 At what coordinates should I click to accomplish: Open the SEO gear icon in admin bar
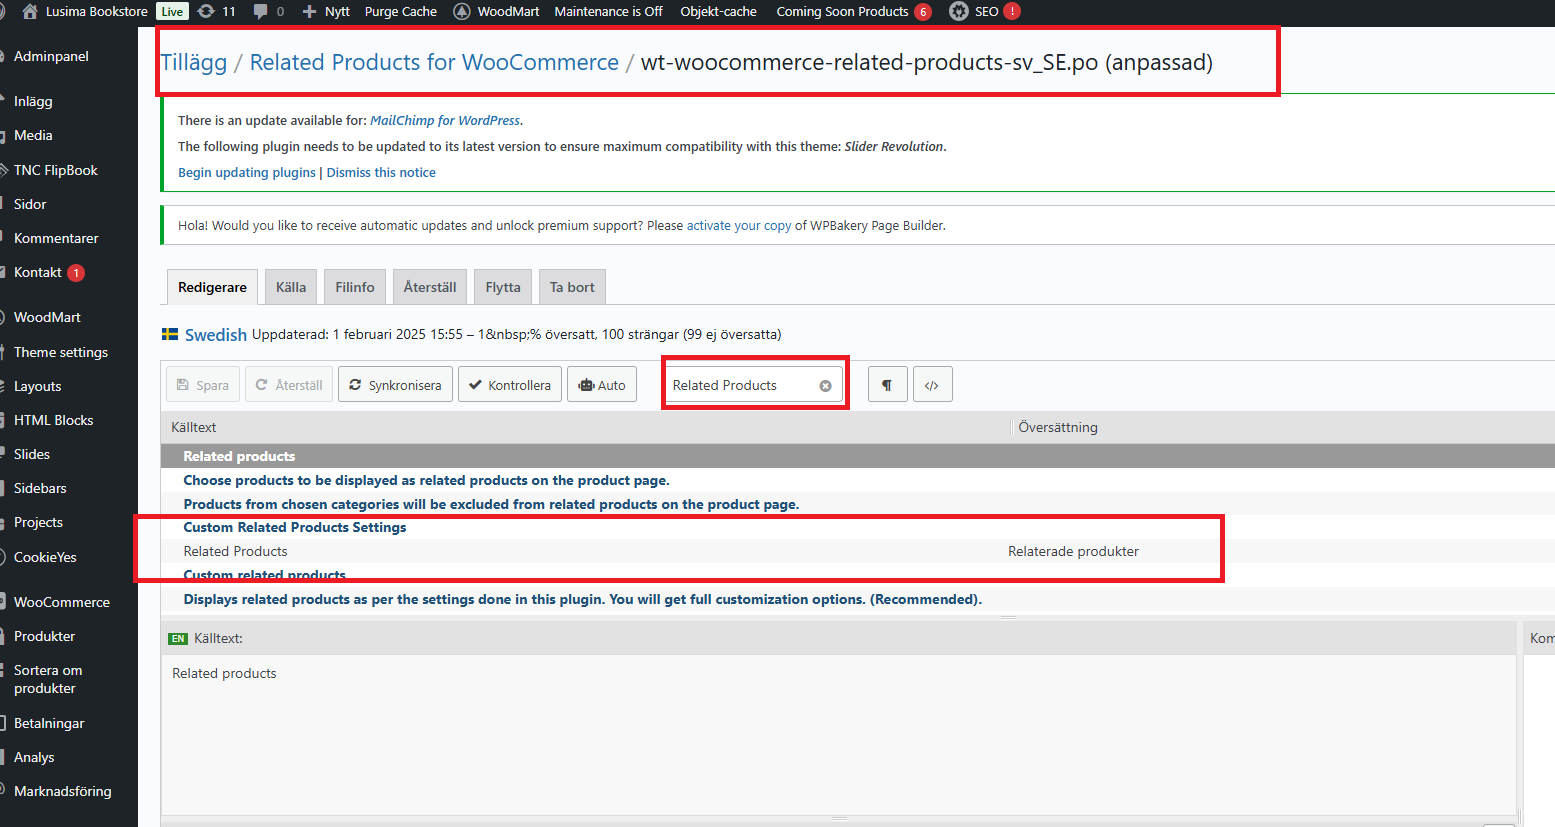(959, 12)
